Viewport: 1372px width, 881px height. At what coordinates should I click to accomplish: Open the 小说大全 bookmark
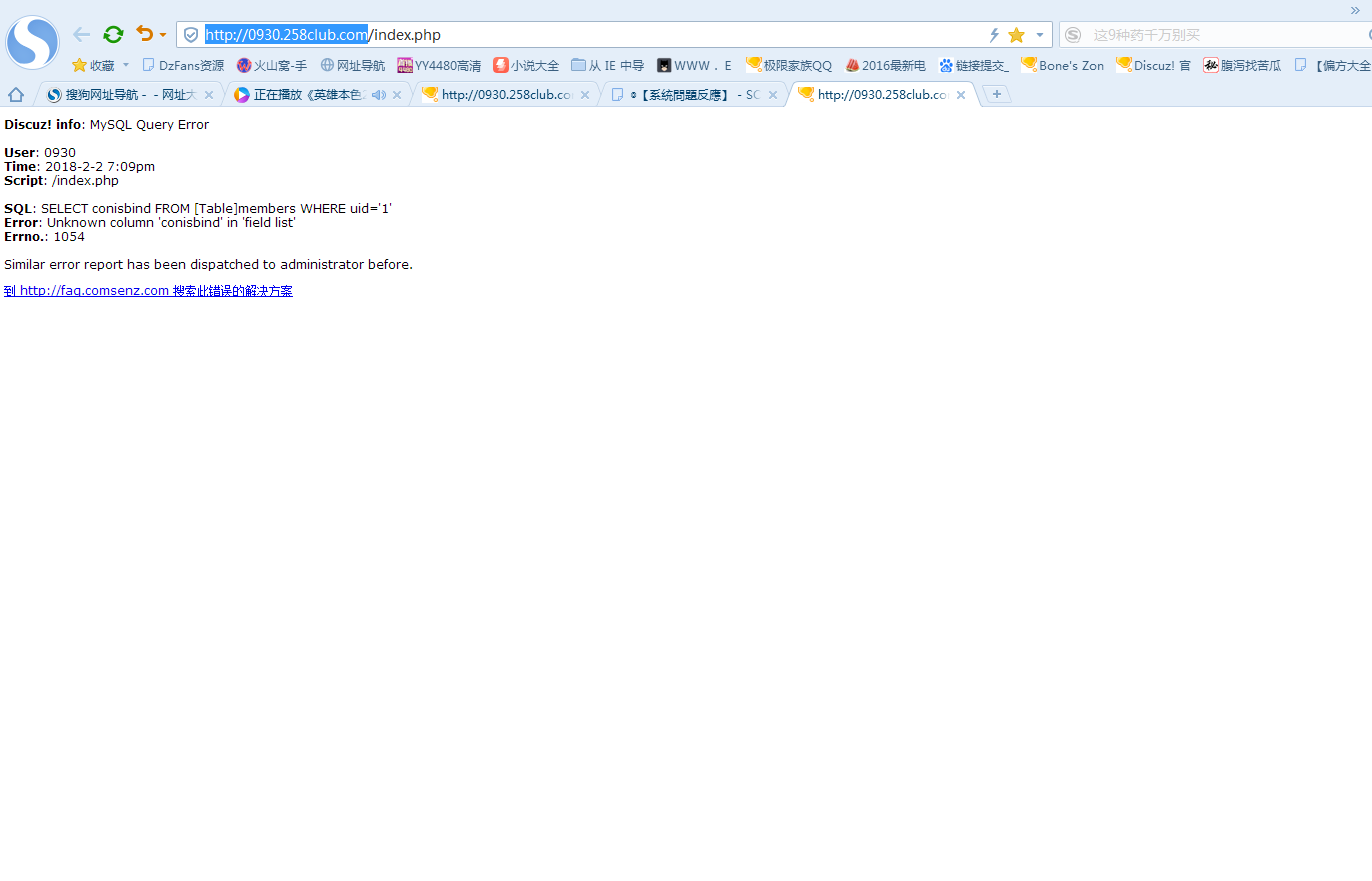click(526, 65)
